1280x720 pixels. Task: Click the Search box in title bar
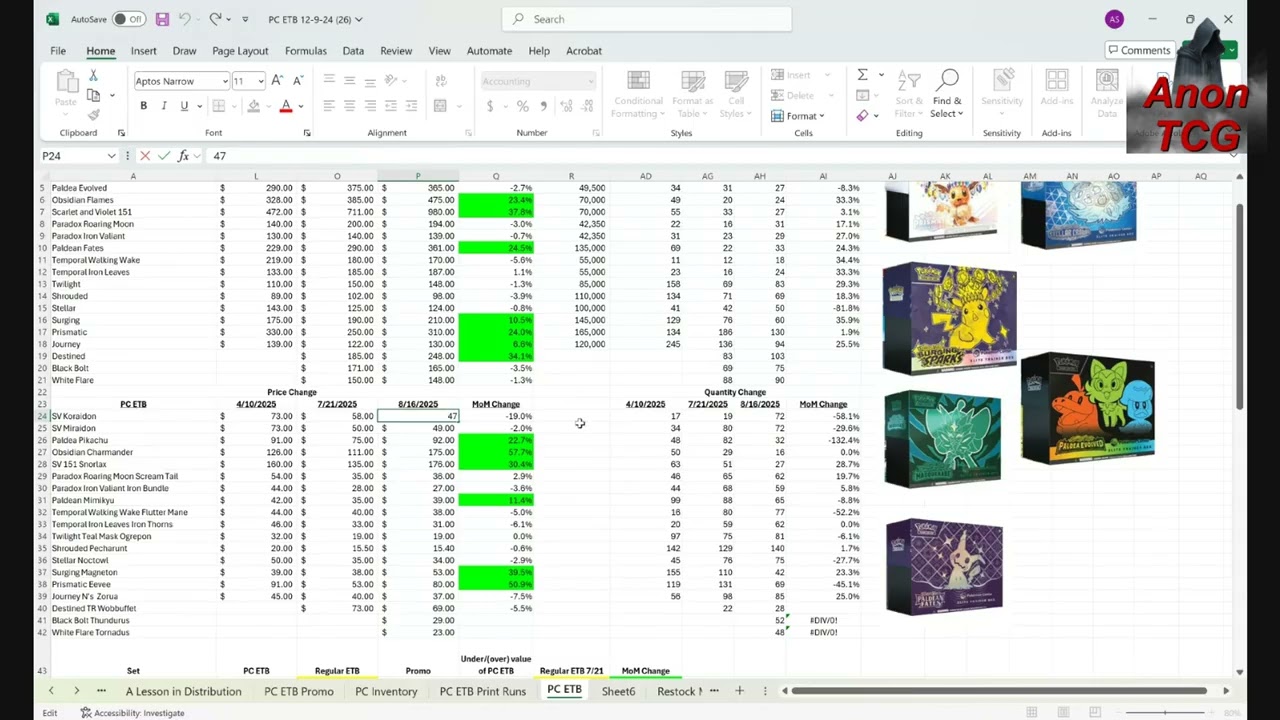coord(647,19)
